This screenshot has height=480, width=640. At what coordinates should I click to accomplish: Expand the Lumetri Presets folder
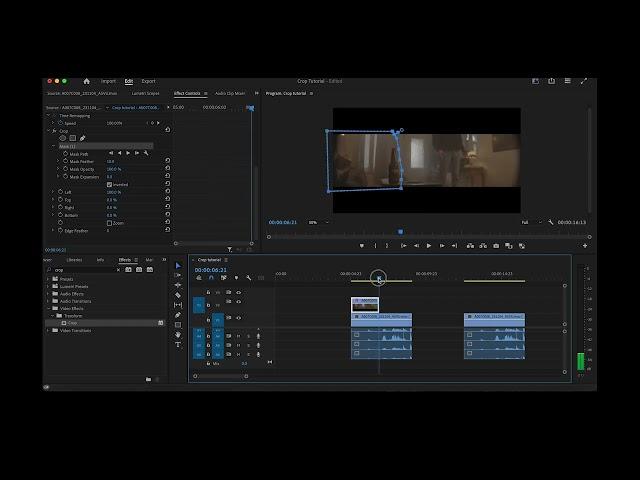(x=48, y=287)
